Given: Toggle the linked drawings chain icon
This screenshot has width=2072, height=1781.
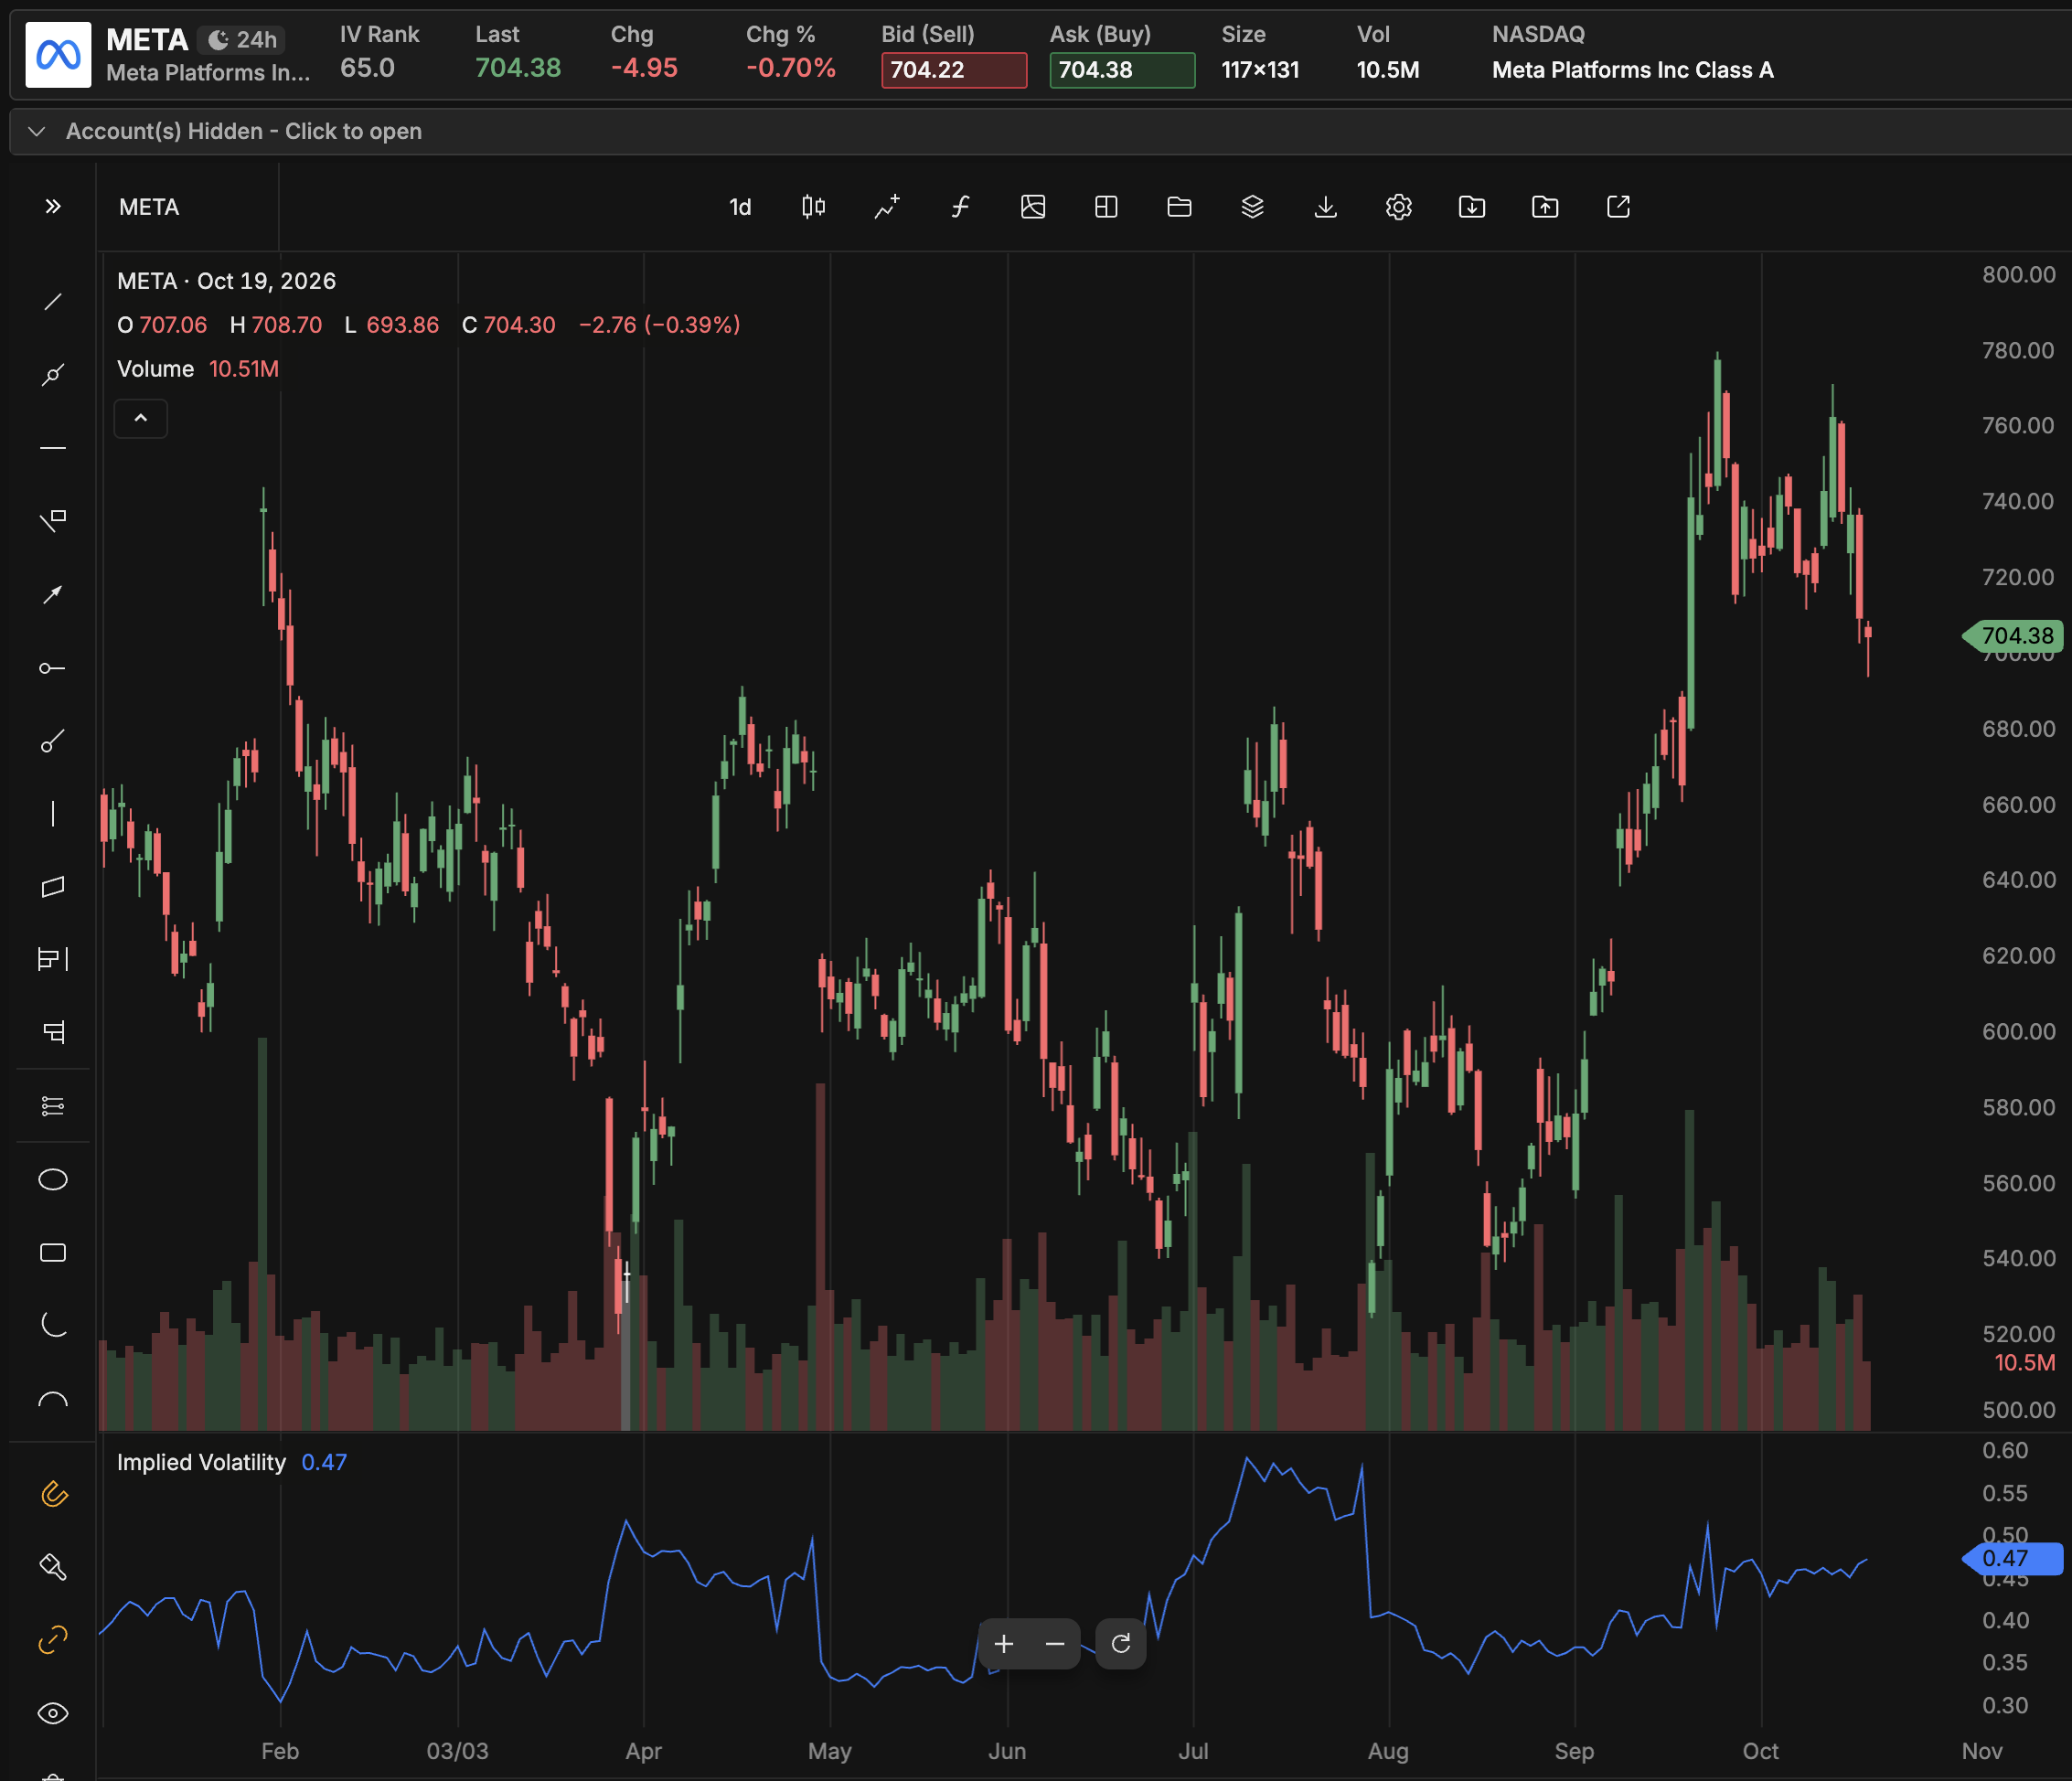Looking at the screenshot, I should point(53,1640).
